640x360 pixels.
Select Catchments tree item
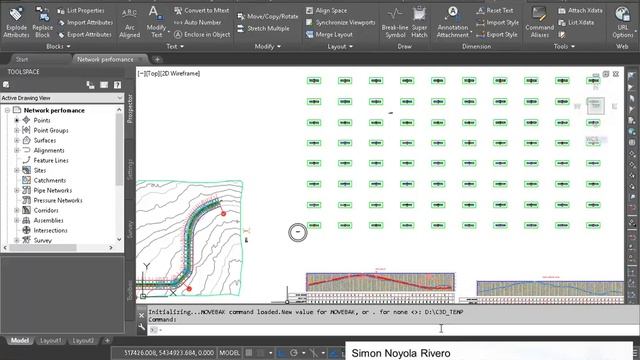(49, 180)
